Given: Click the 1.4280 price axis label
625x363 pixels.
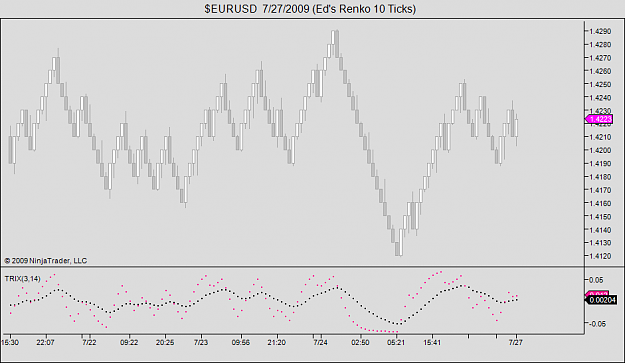Looking at the screenshot, I should point(600,44).
